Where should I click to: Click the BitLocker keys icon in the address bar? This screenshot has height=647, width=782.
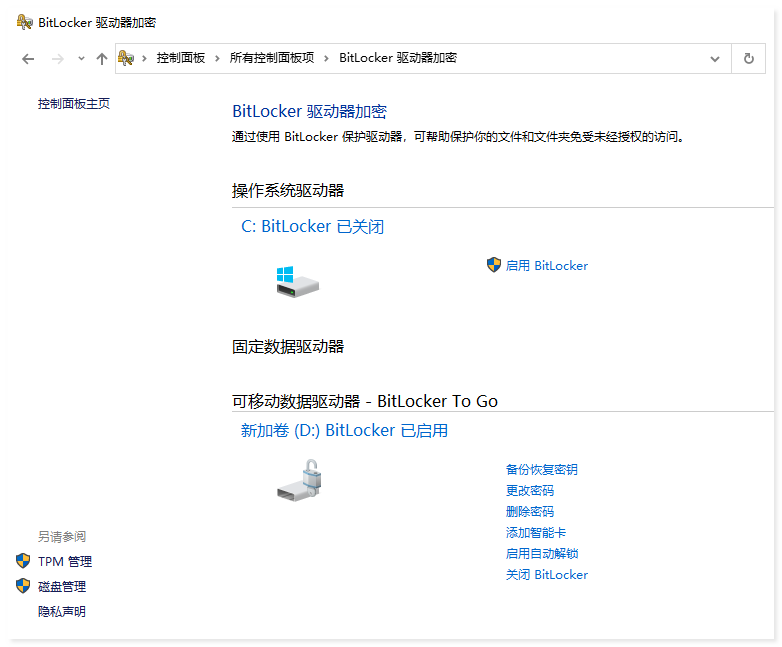(x=126, y=58)
